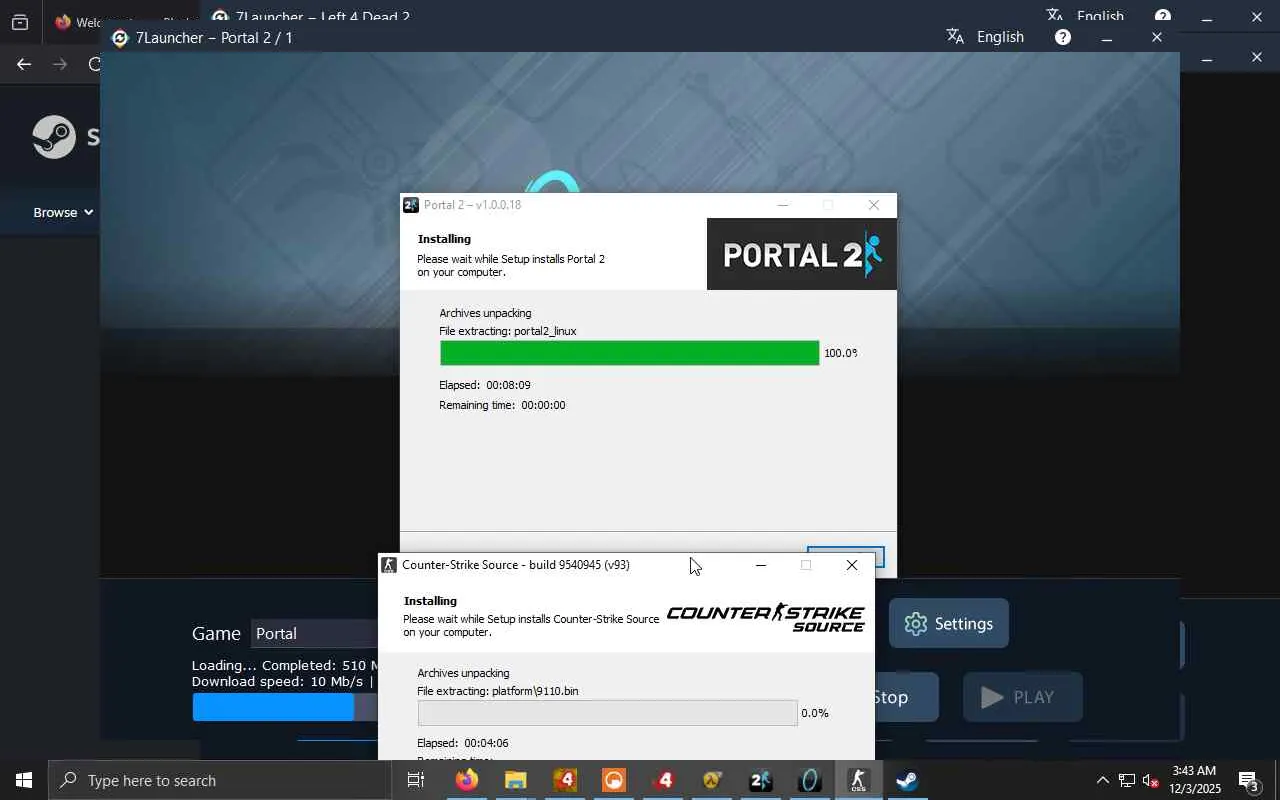This screenshot has width=1280, height=800.
Task: Open the Browse menu in Steam page
Action: (x=63, y=212)
